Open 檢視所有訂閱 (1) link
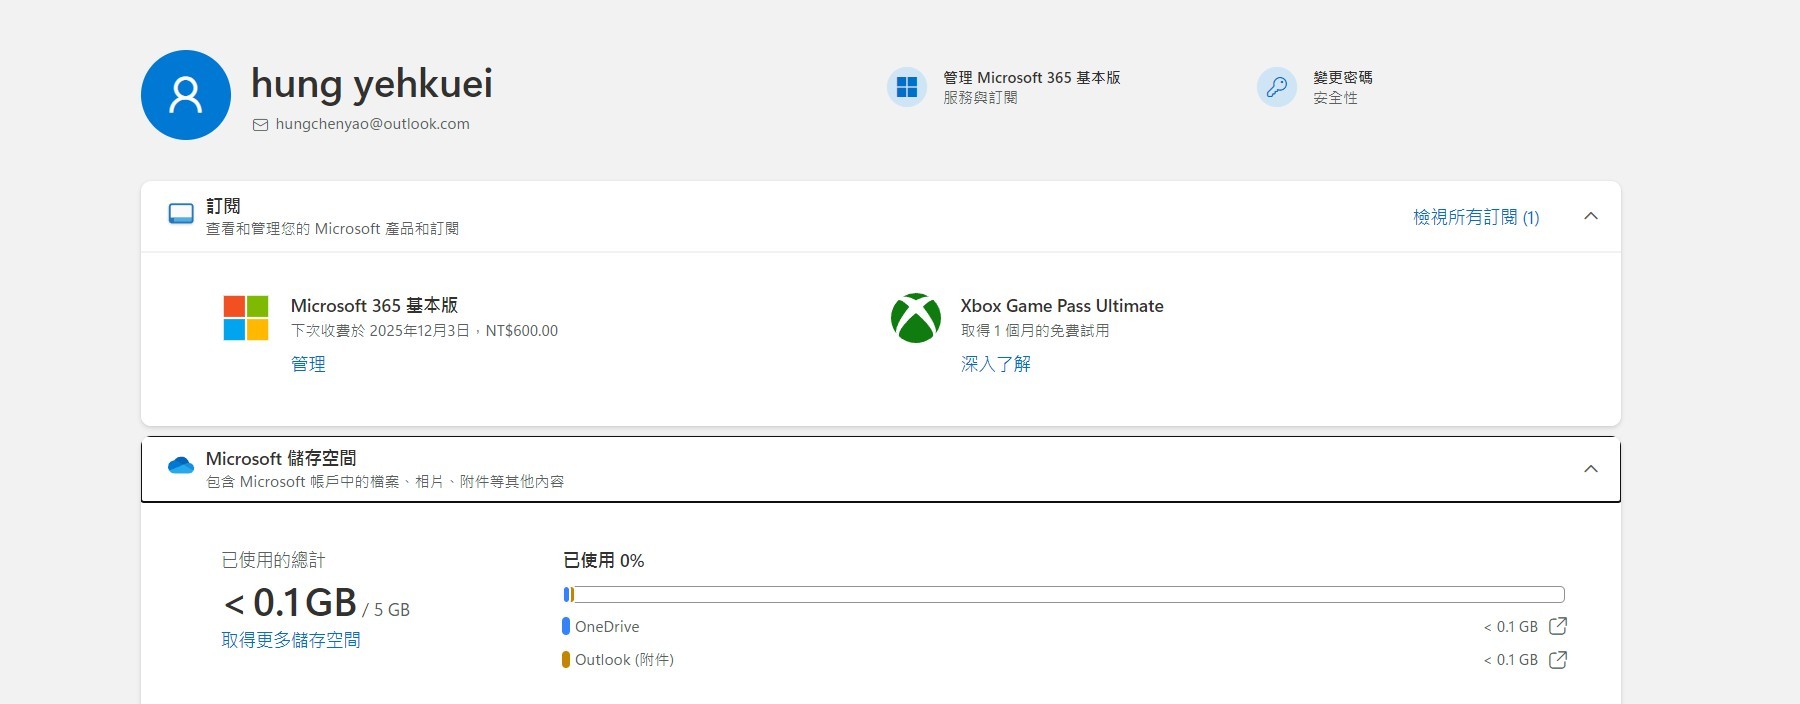Screen dimensions: 1800x704 pos(1476,217)
